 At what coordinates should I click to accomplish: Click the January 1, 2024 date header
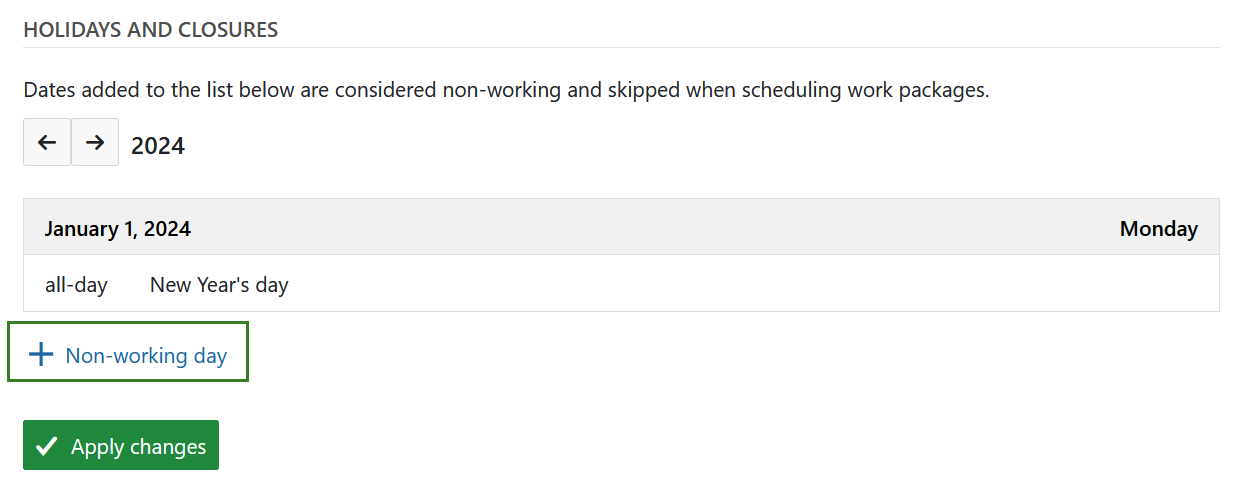(118, 229)
